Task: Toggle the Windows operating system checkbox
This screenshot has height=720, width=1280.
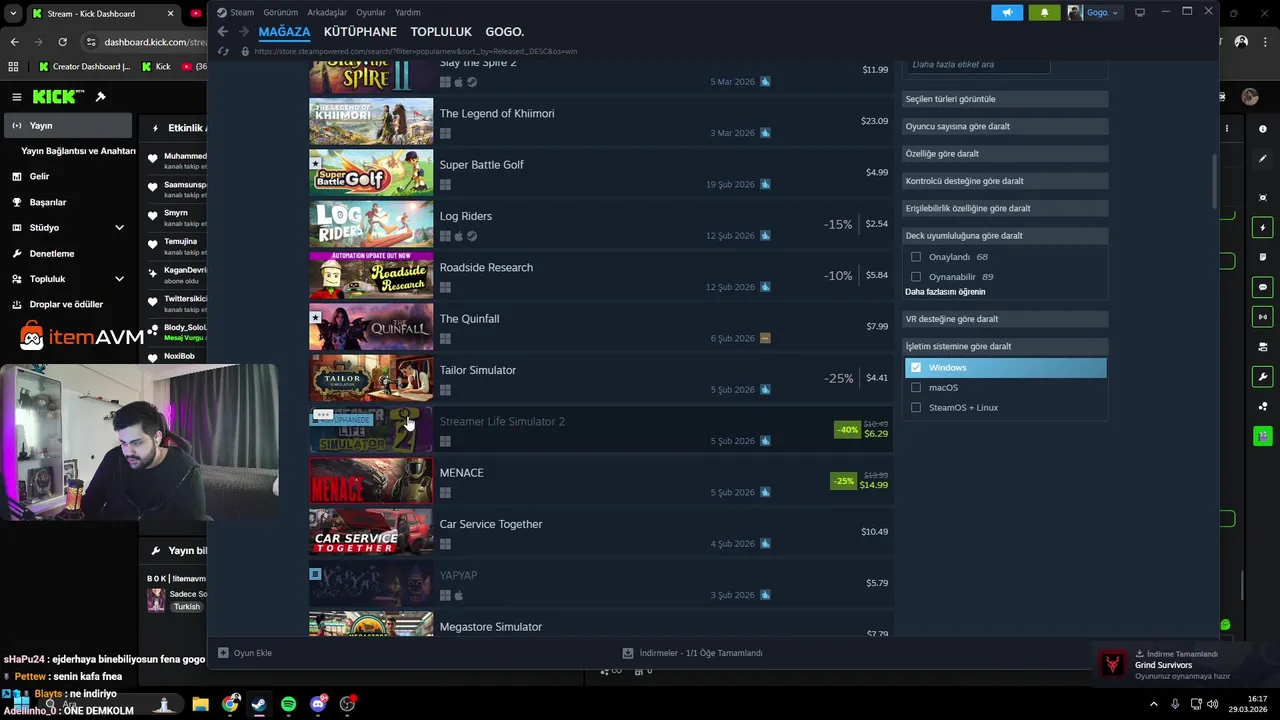Action: [x=916, y=367]
